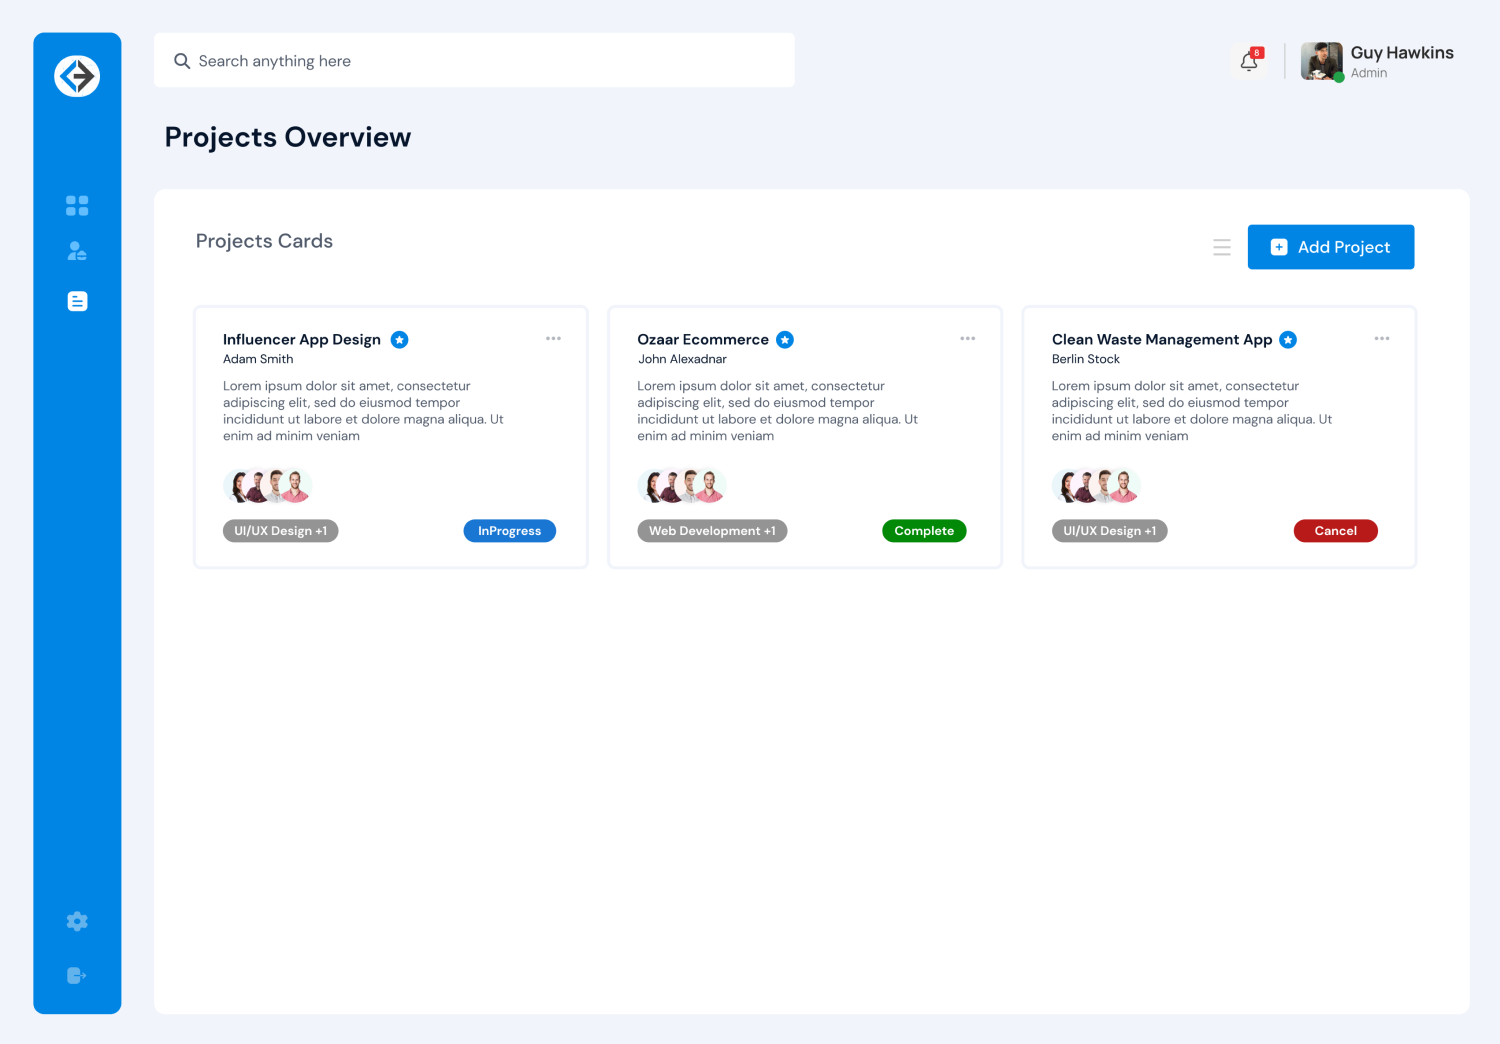1500x1044 pixels.
Task: Select the Users icon in the sidebar
Action: click(x=76, y=251)
